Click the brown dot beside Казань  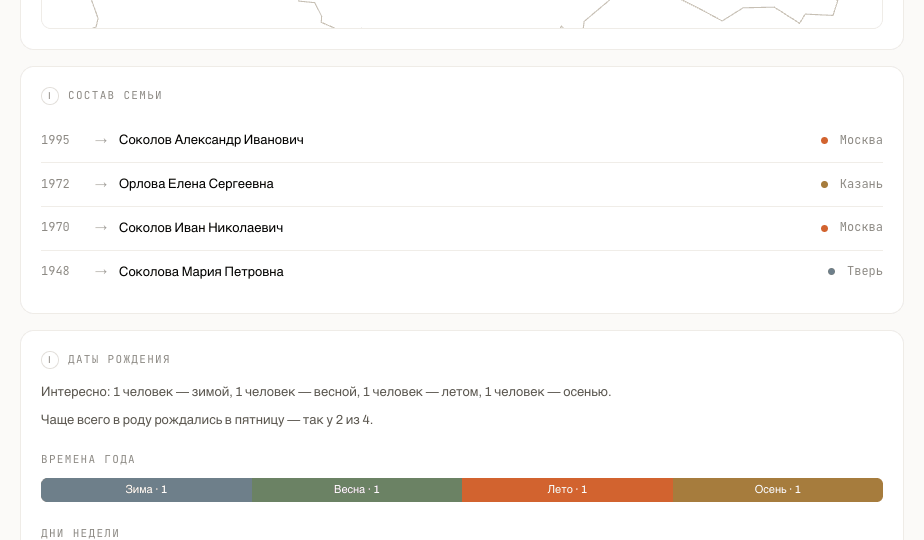pyautogui.click(x=824, y=185)
